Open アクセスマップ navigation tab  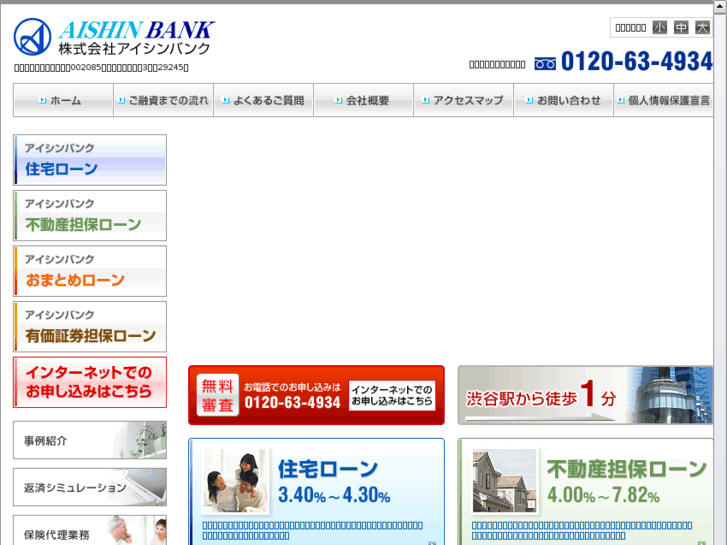point(464,100)
